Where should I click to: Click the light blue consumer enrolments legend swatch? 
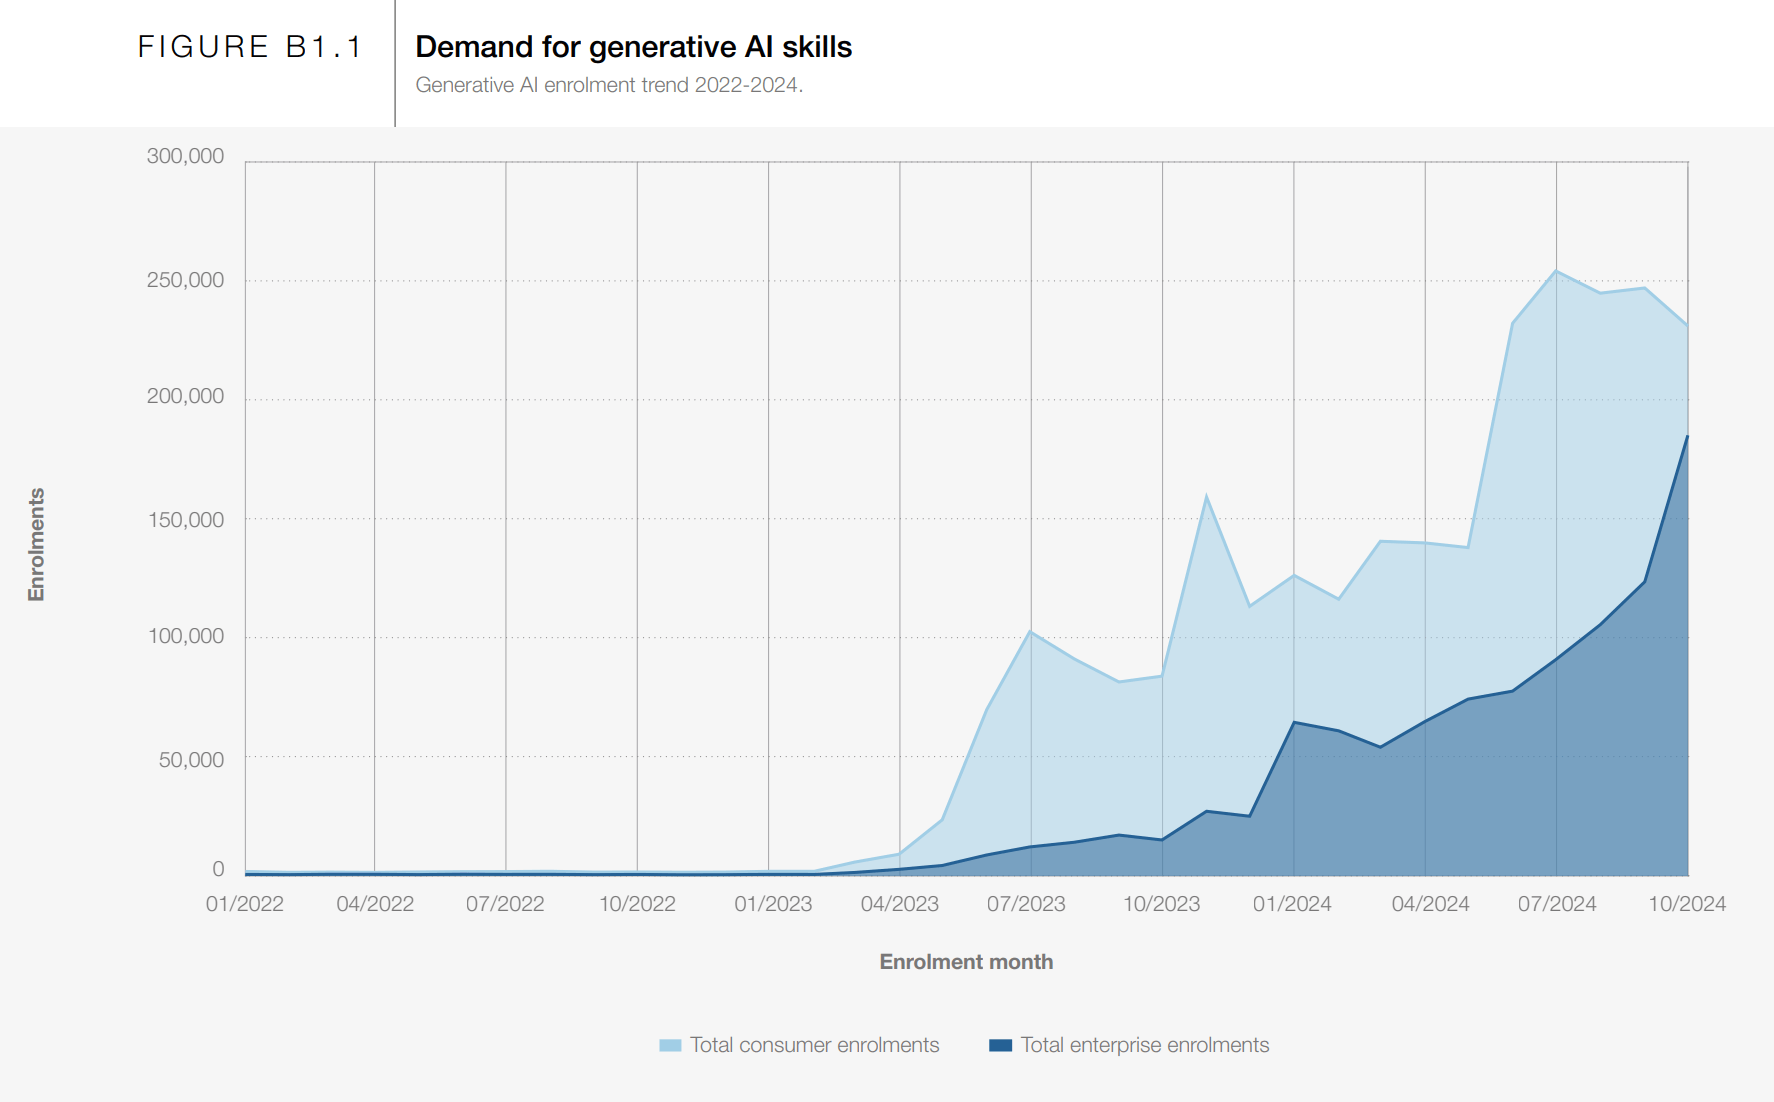pos(670,1045)
